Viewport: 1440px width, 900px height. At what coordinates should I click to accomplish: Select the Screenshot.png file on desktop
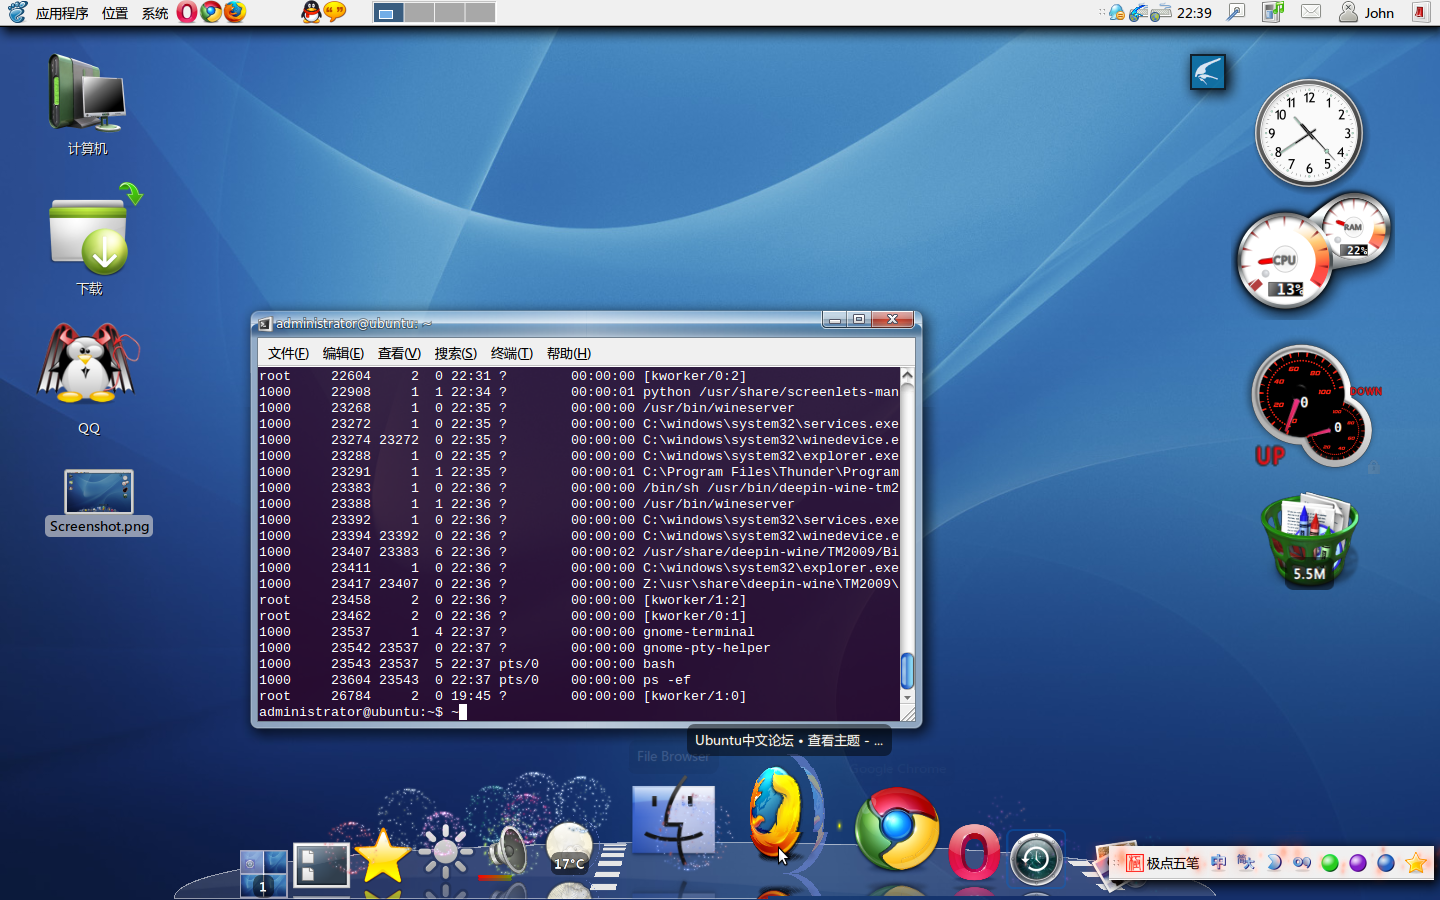(99, 503)
